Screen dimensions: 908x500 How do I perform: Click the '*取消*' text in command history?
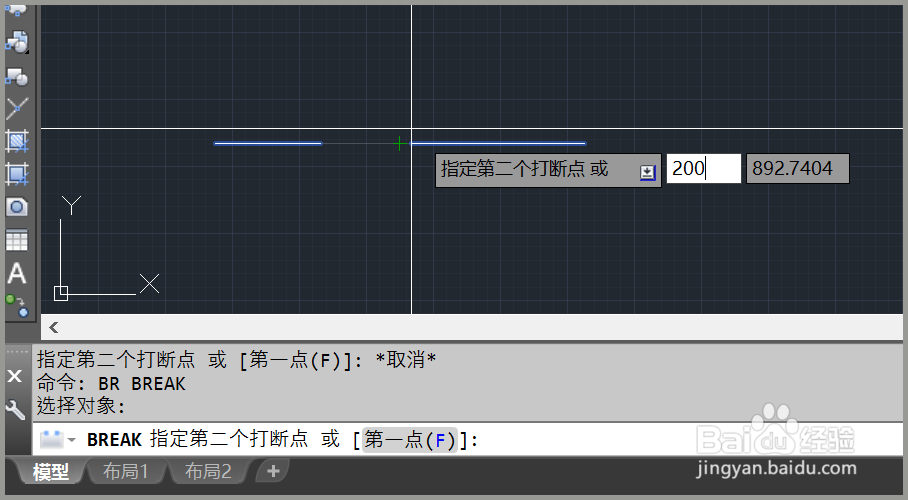coord(406,360)
